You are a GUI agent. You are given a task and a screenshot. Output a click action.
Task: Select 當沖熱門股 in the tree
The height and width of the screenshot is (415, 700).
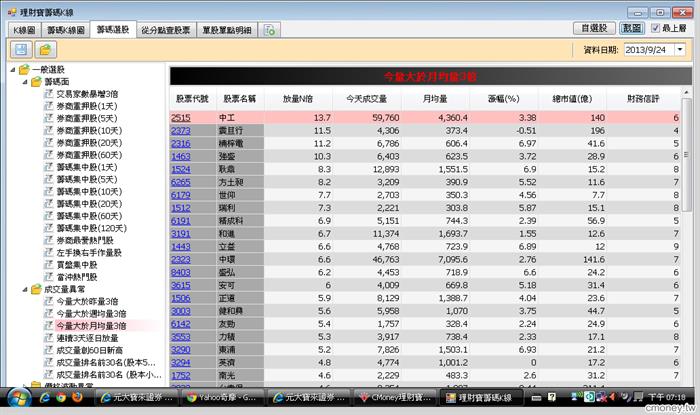point(77,277)
